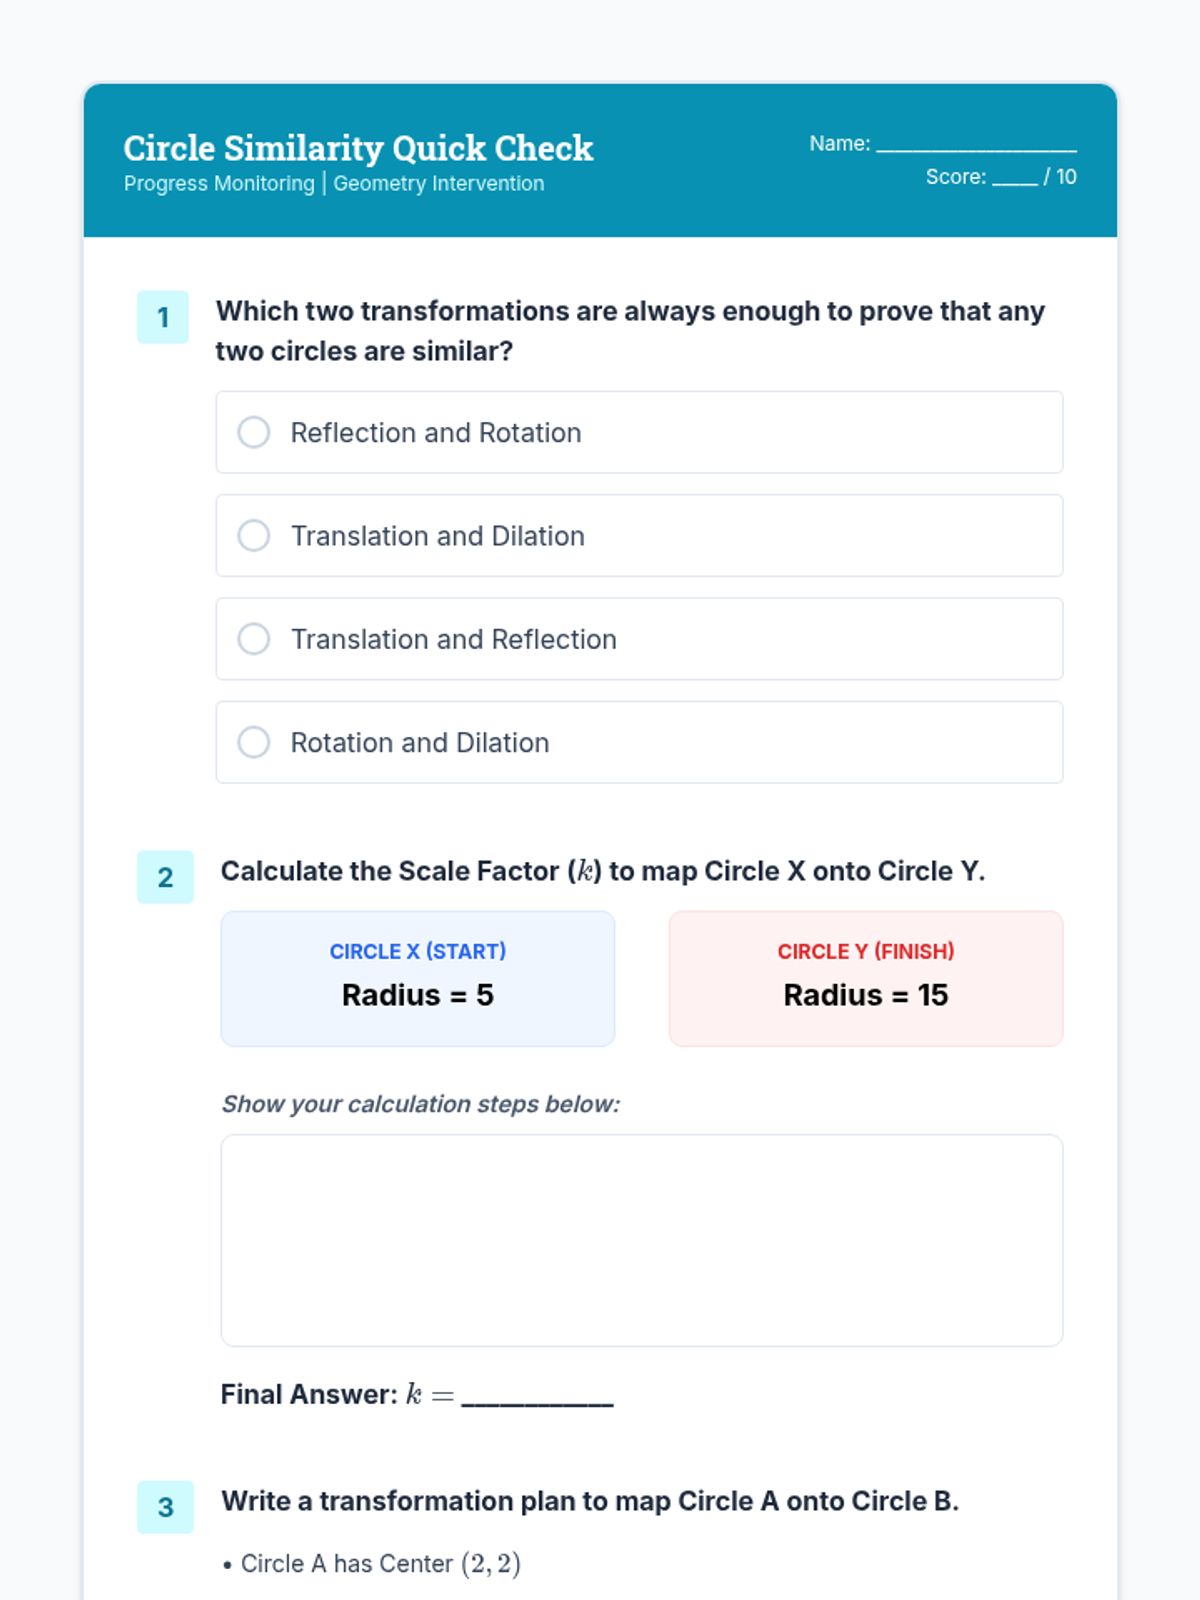
Task: Click the Name blank line in header
Action: [x=976, y=146]
